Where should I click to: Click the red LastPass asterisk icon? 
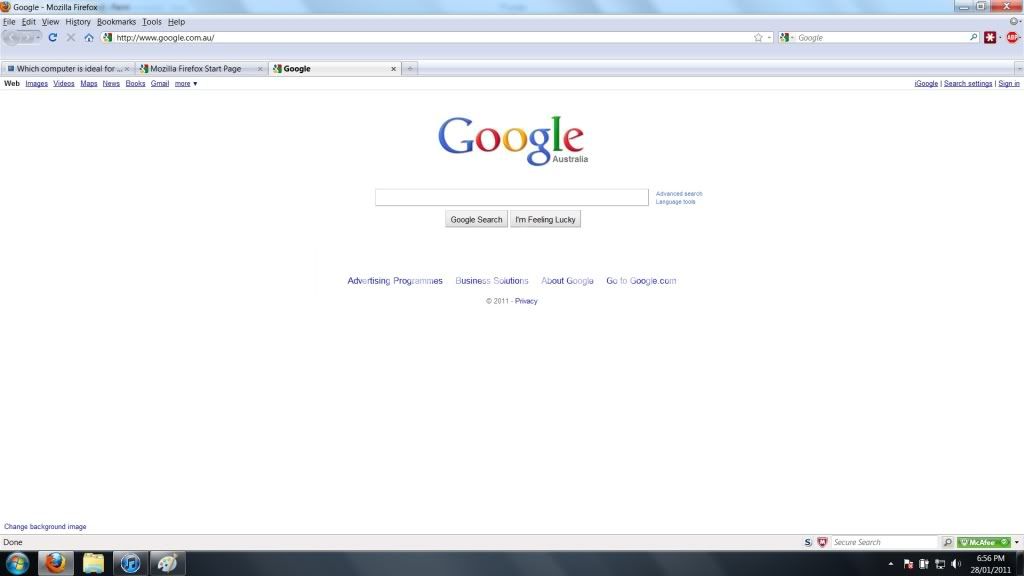click(x=990, y=38)
